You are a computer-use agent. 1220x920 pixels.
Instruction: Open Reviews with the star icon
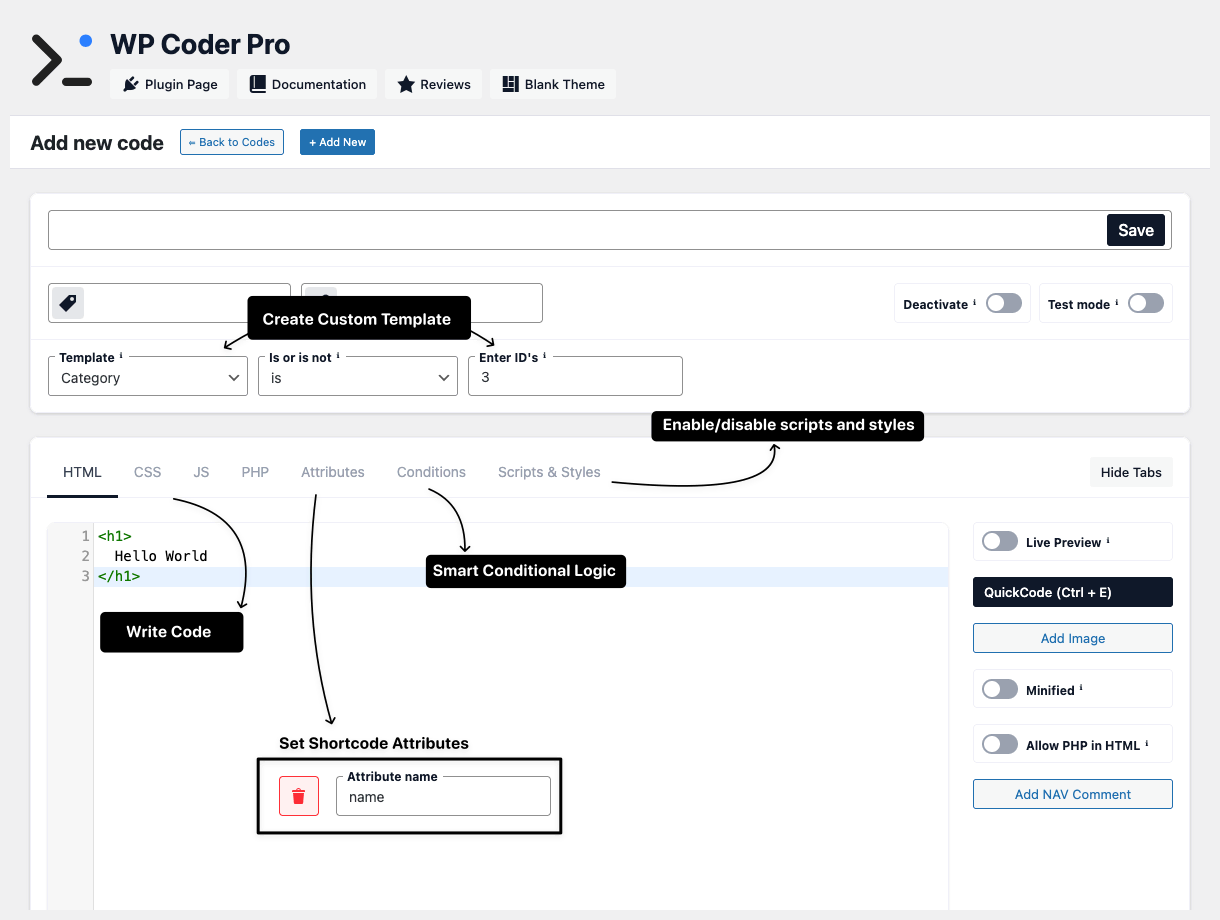(x=434, y=84)
